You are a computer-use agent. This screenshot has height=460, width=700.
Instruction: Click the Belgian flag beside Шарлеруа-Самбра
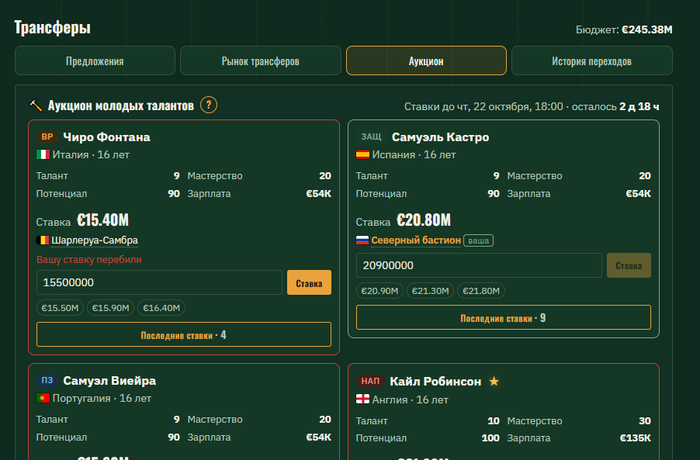(x=42, y=240)
